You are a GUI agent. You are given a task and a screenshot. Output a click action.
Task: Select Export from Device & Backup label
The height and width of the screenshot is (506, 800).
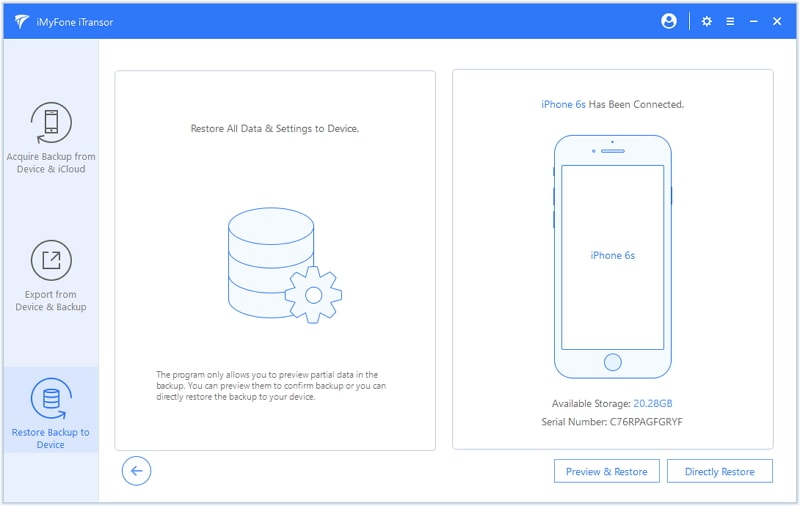[x=51, y=300]
